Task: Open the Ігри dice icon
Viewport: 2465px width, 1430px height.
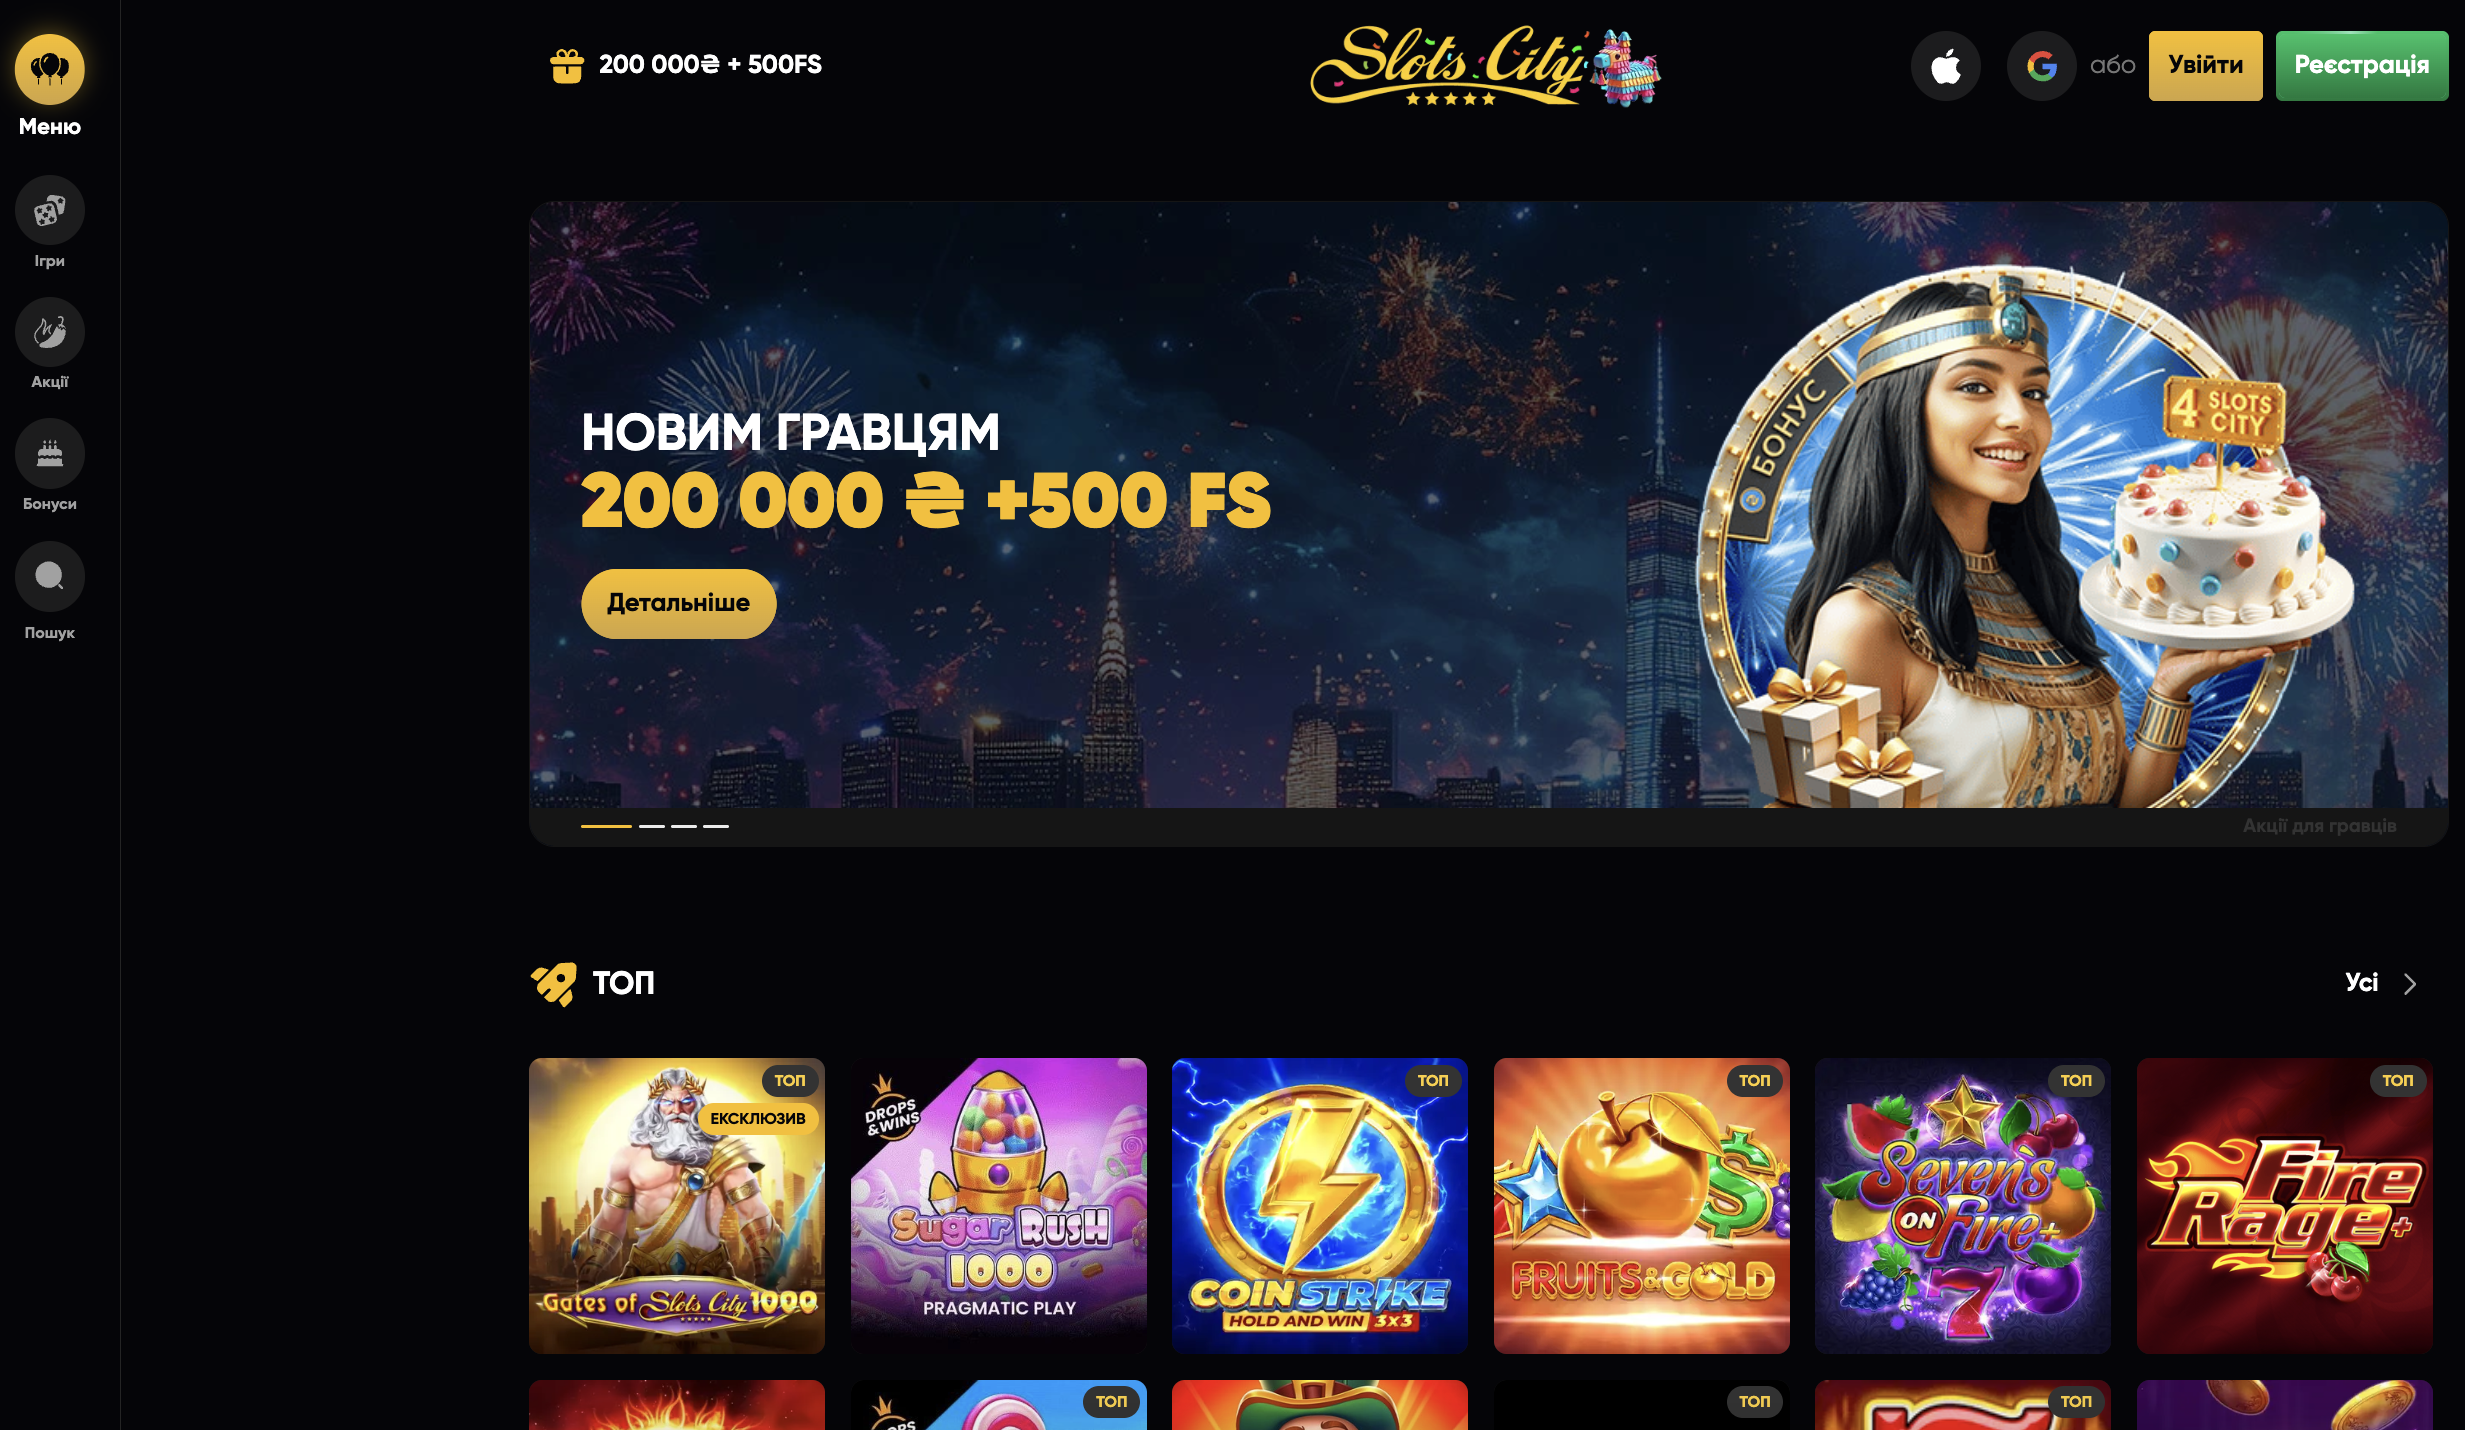Action: coord(49,210)
